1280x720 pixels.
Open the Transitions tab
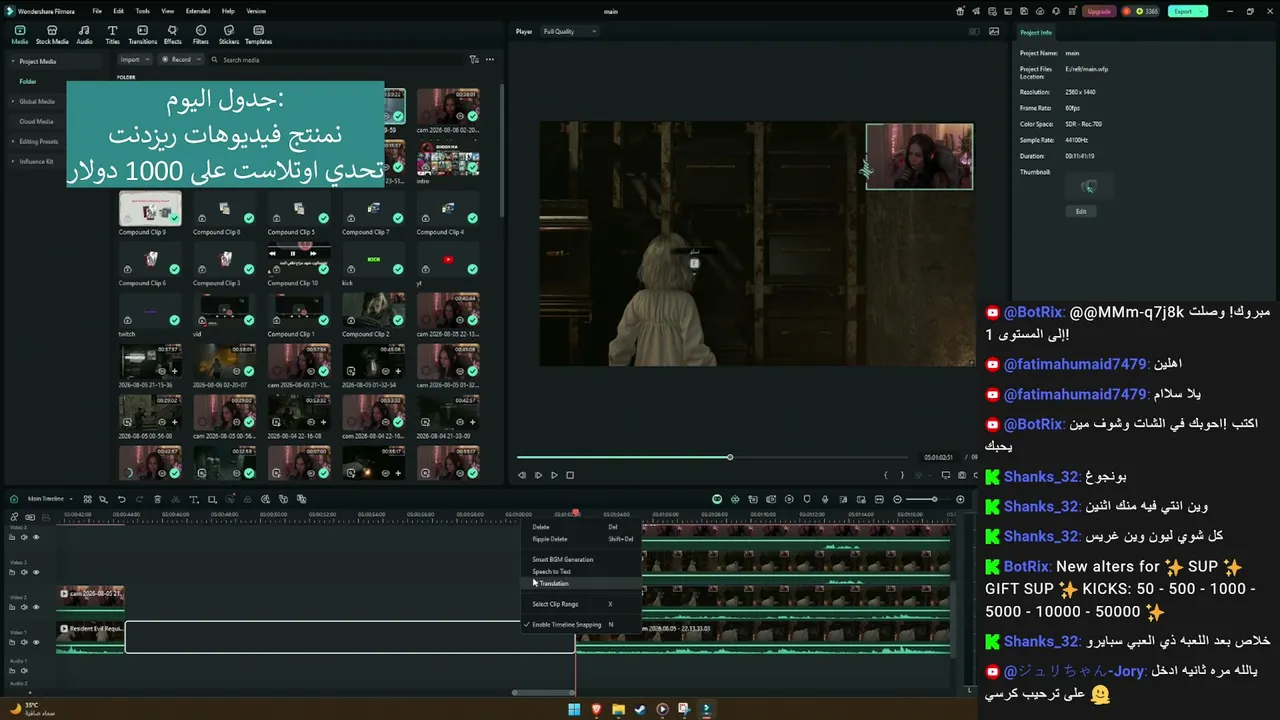pyautogui.click(x=143, y=34)
